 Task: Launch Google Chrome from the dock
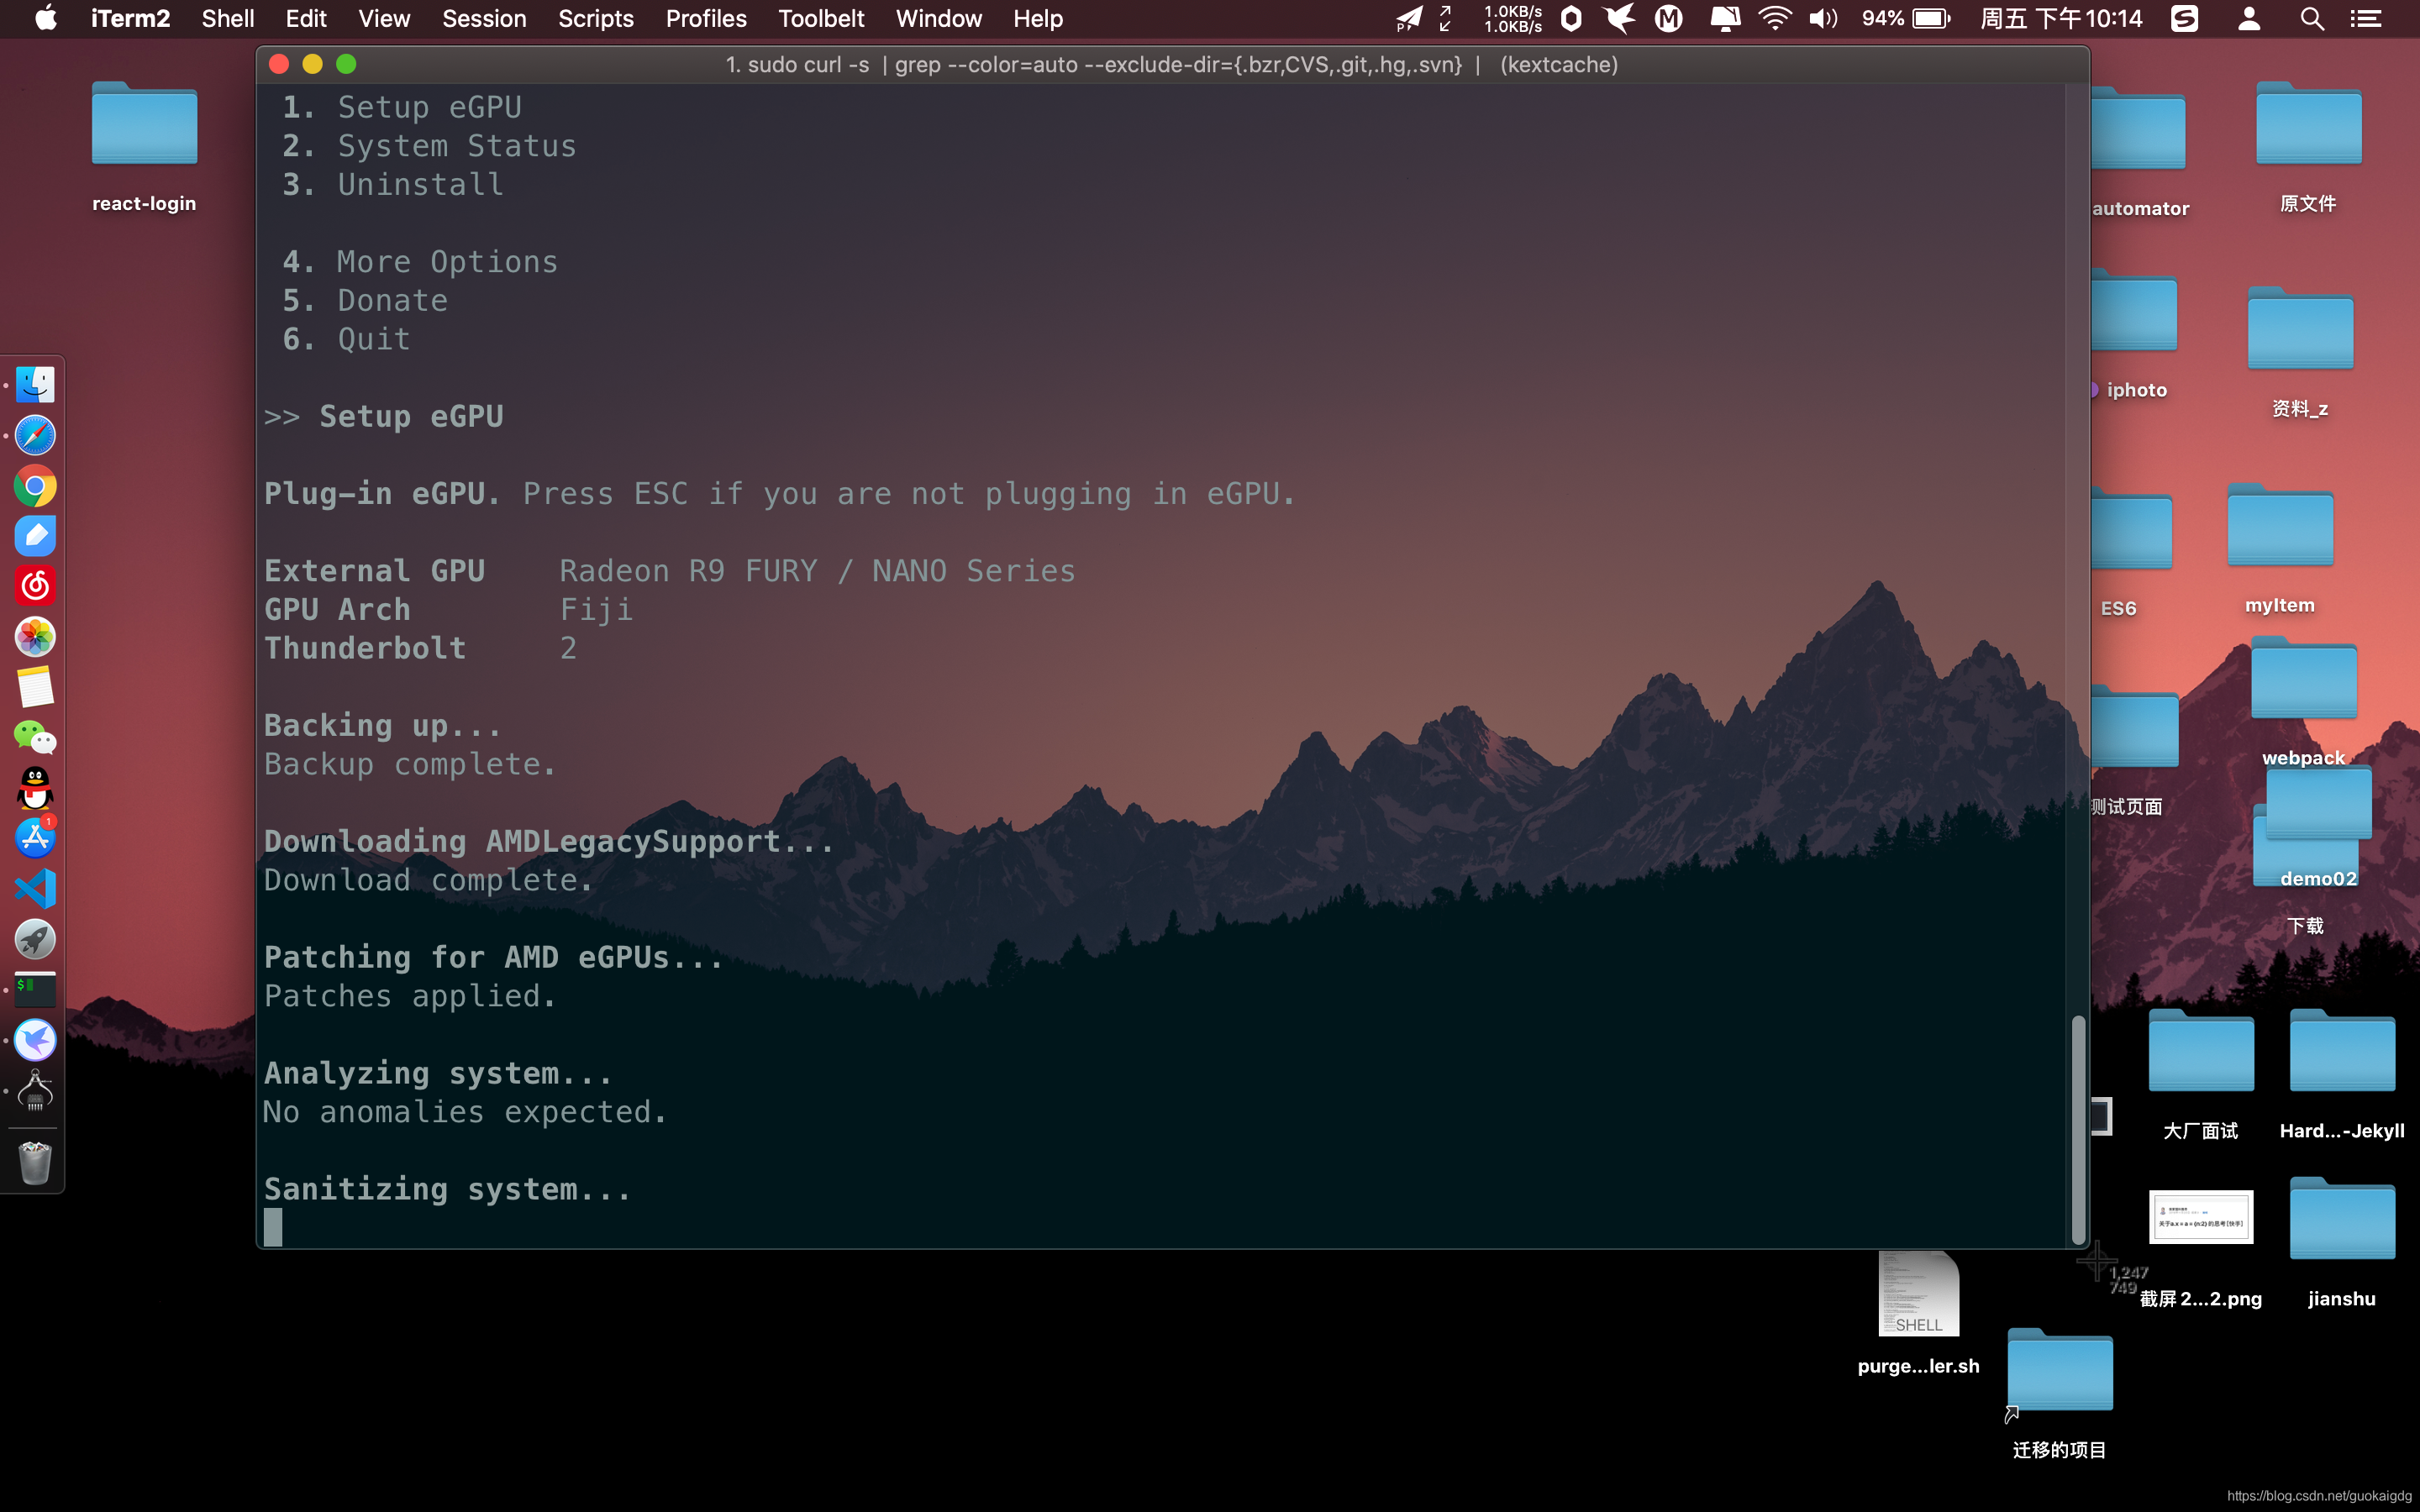tap(35, 487)
